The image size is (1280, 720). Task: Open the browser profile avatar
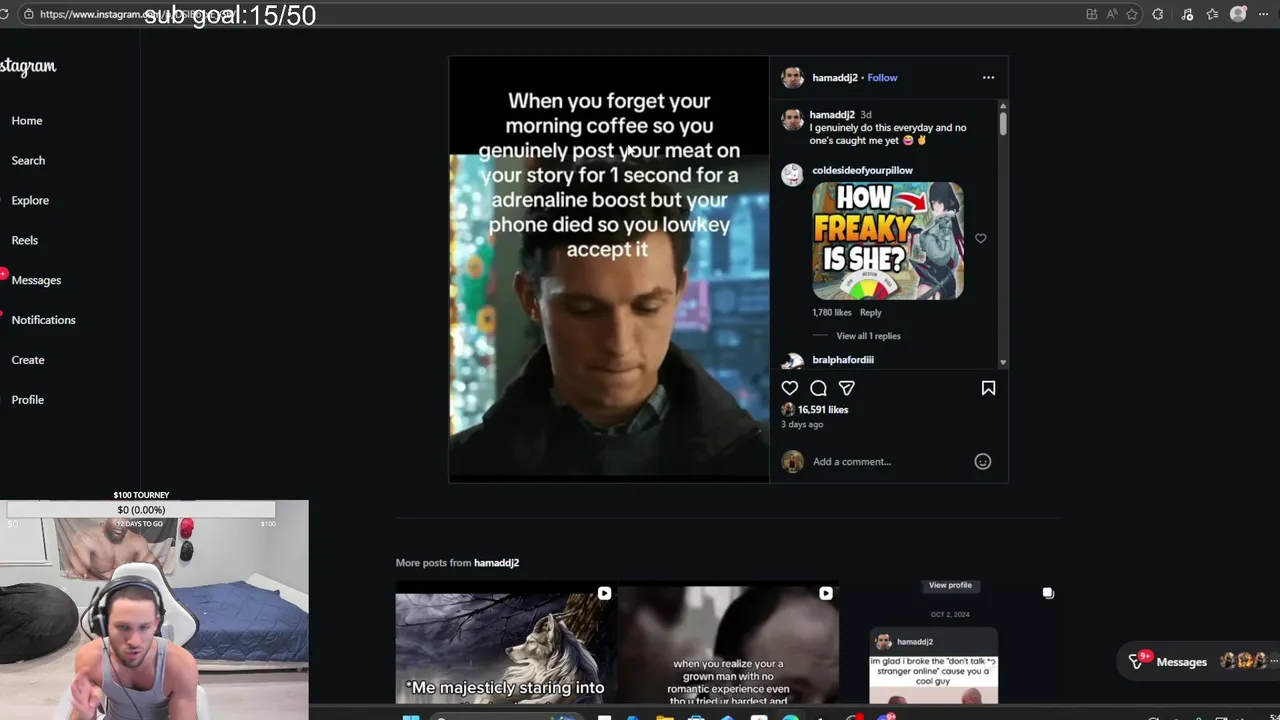coord(1238,14)
